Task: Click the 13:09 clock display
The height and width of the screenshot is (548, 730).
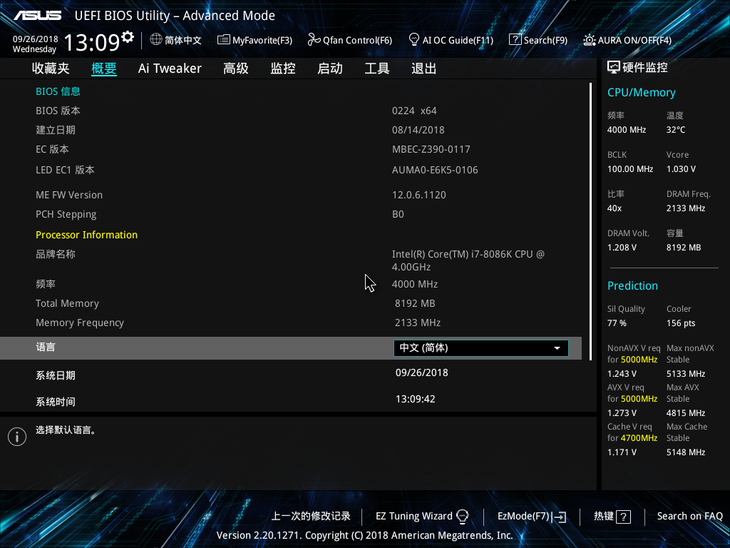Action: [92, 43]
